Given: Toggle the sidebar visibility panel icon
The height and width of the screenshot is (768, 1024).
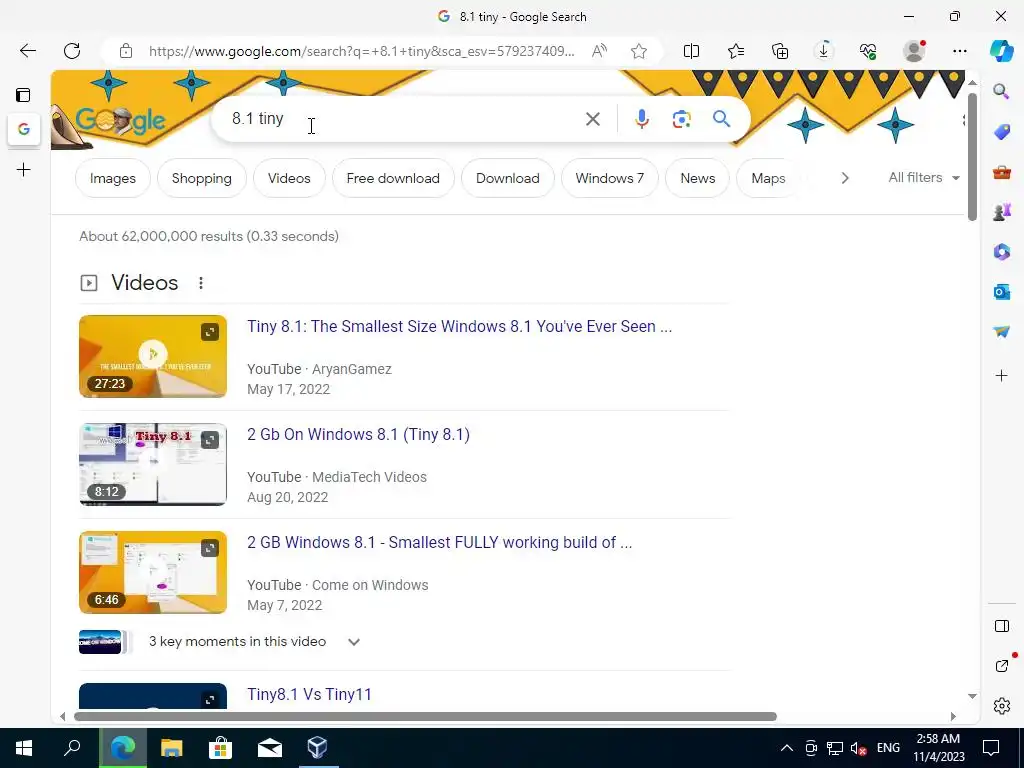Looking at the screenshot, I should pyautogui.click(x=1001, y=626).
